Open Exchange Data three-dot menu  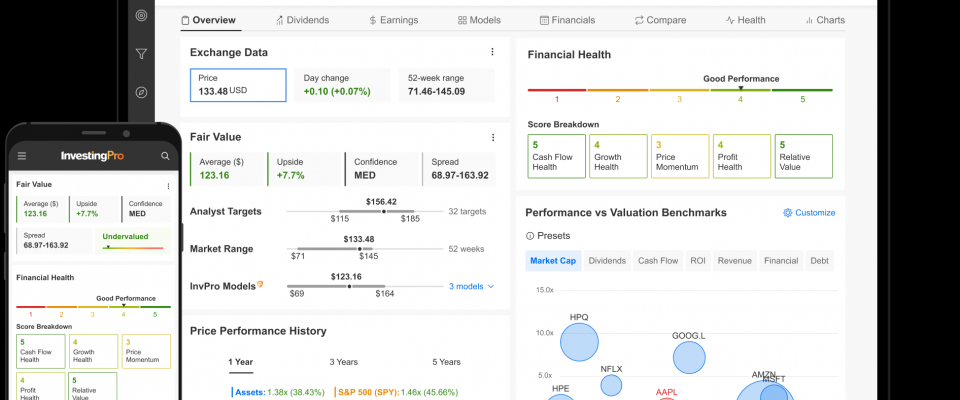(x=492, y=52)
